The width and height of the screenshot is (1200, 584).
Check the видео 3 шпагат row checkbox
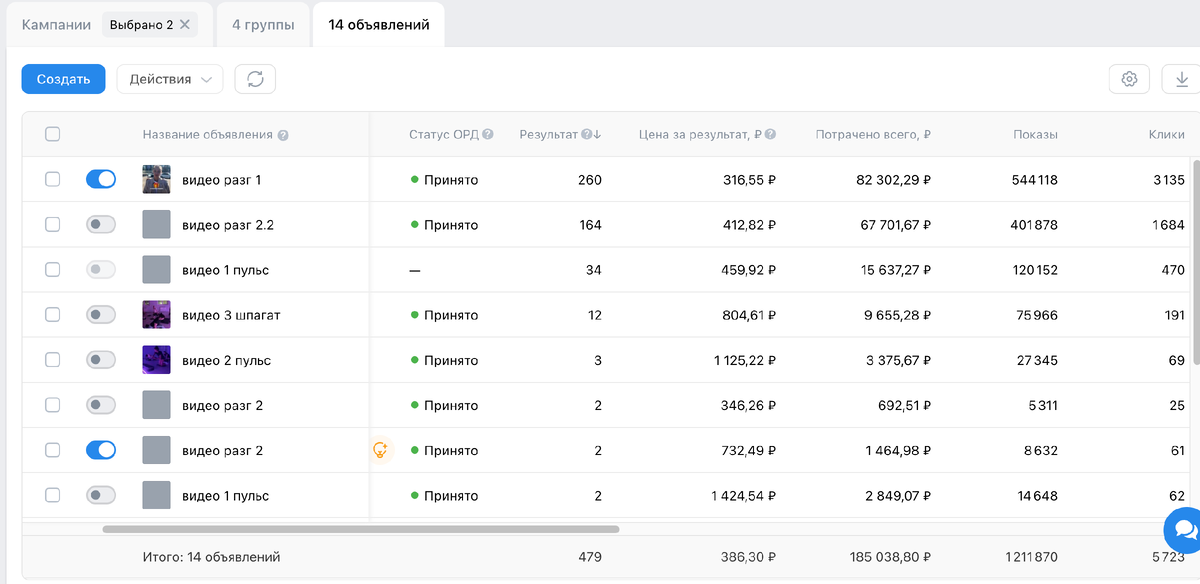click(x=53, y=315)
